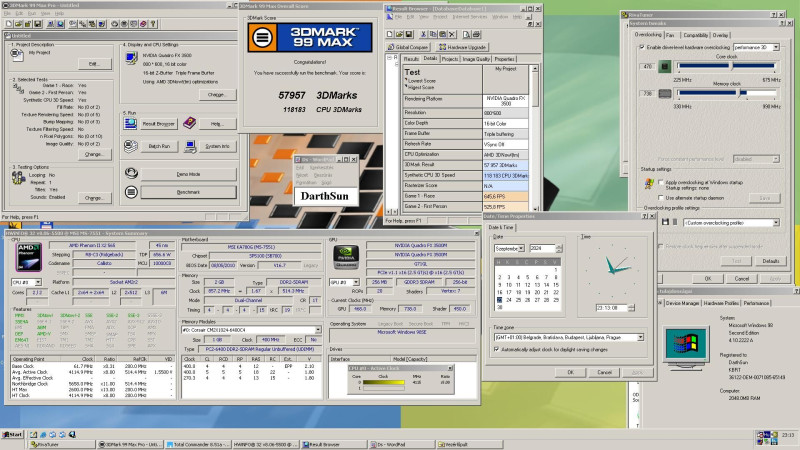
Task: Click the Start button on taskbar
Action: (12, 435)
